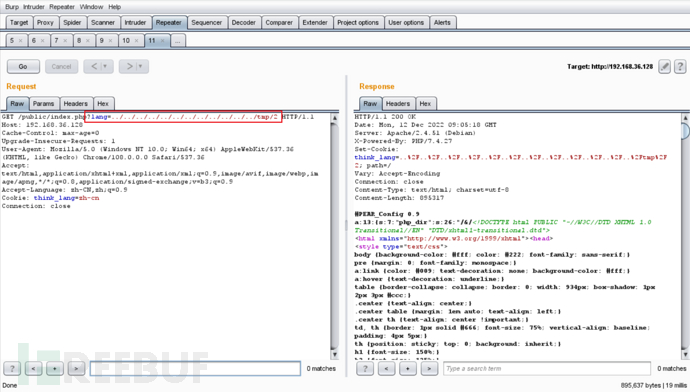
Task: Close Repeater tab 10
Action: tap(136, 40)
